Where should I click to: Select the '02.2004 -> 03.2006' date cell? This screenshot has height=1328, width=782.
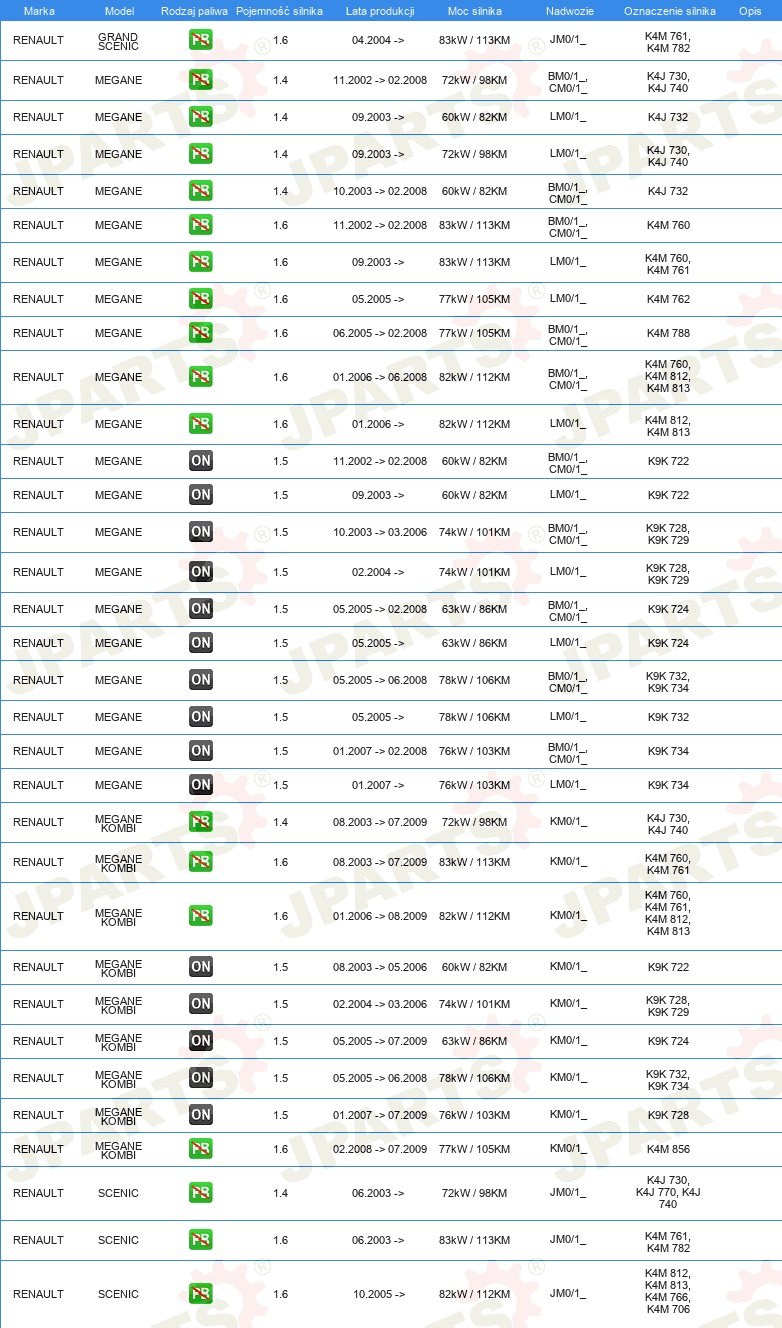click(x=380, y=1004)
